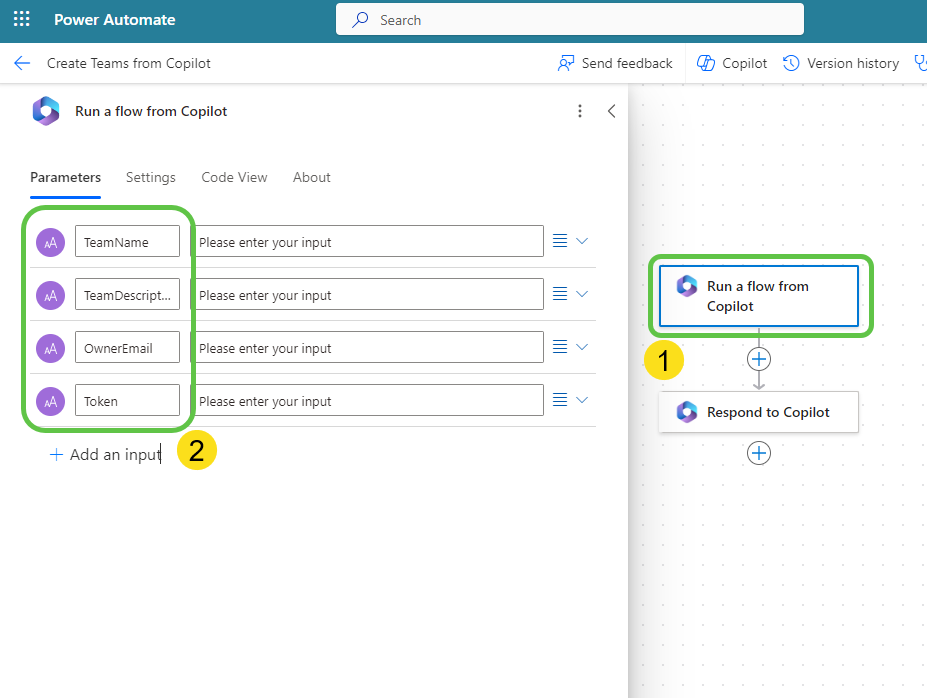Select the Run a flow from Copilot trigger icon
Viewport: 927px width, 698px height.
687,285
